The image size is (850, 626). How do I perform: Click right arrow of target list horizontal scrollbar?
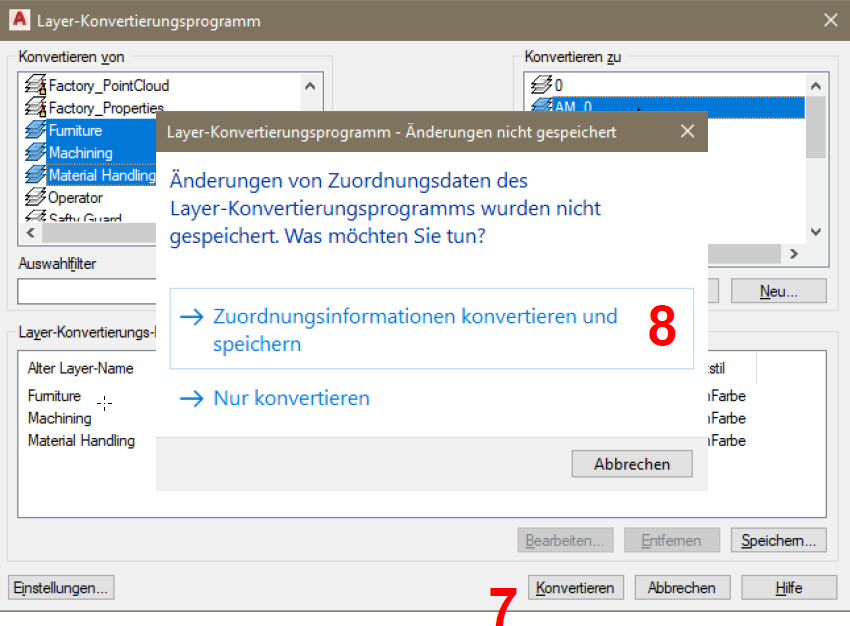pos(794,254)
